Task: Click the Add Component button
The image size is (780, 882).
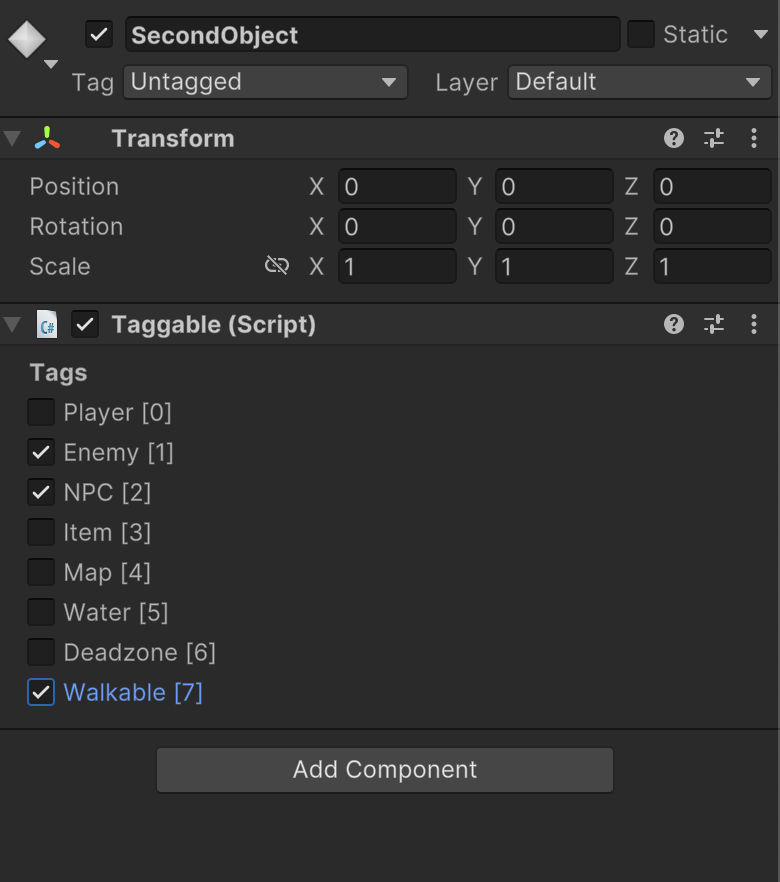Action: [384, 770]
